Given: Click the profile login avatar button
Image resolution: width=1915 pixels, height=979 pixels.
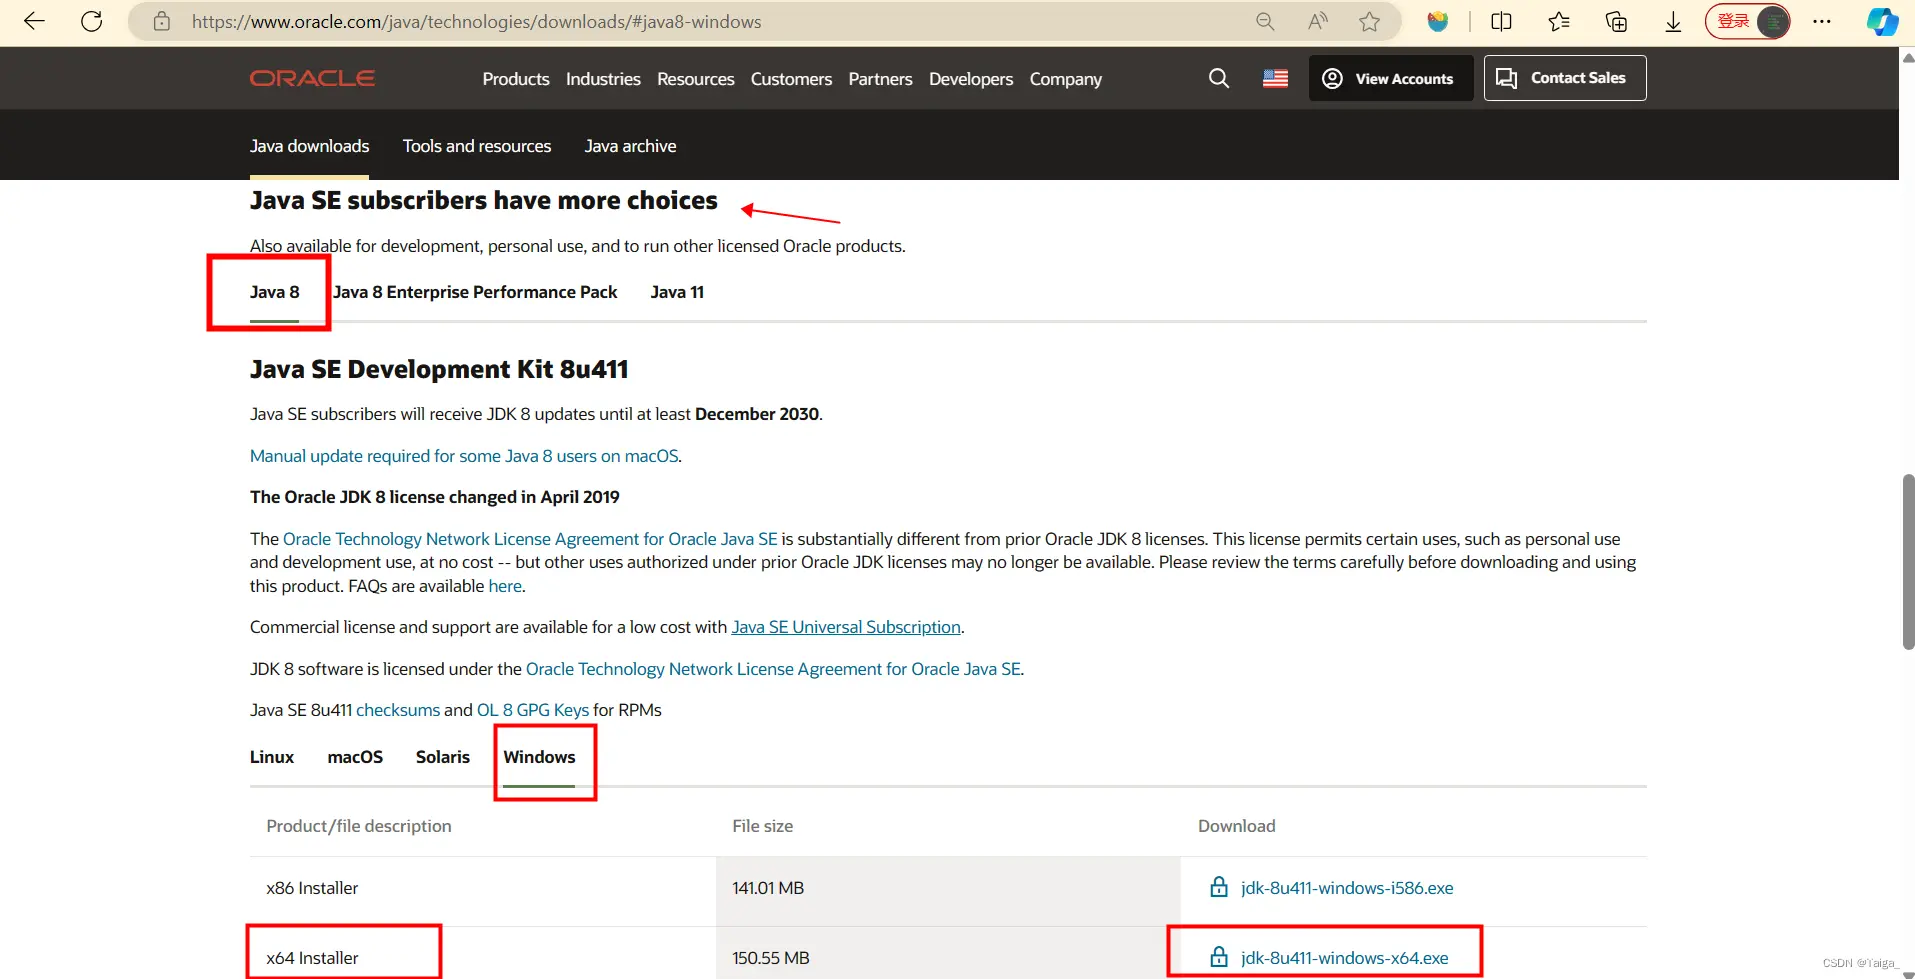Looking at the screenshot, I should 1748,21.
